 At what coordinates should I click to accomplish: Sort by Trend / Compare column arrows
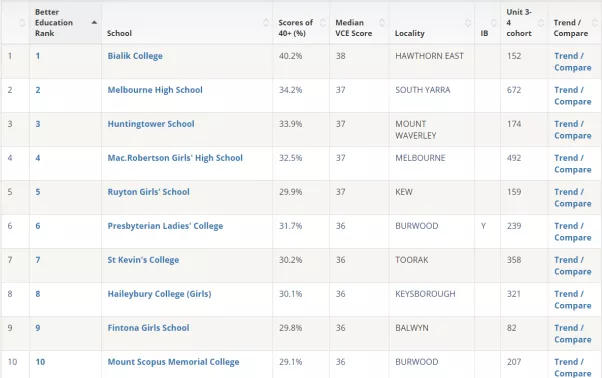pos(595,23)
